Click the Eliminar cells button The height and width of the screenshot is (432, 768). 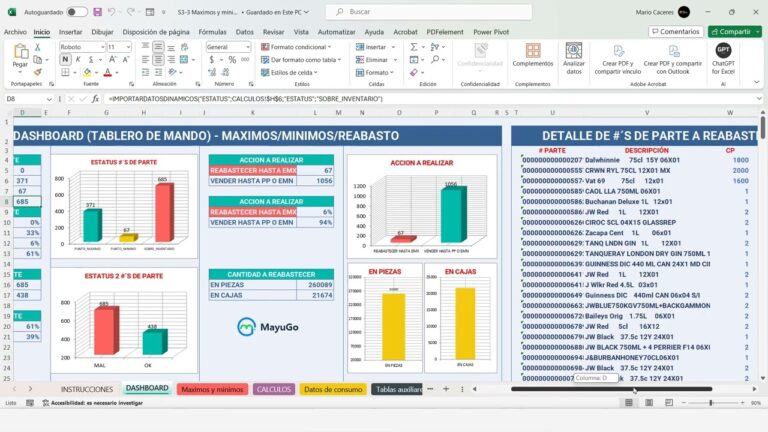click(x=373, y=60)
